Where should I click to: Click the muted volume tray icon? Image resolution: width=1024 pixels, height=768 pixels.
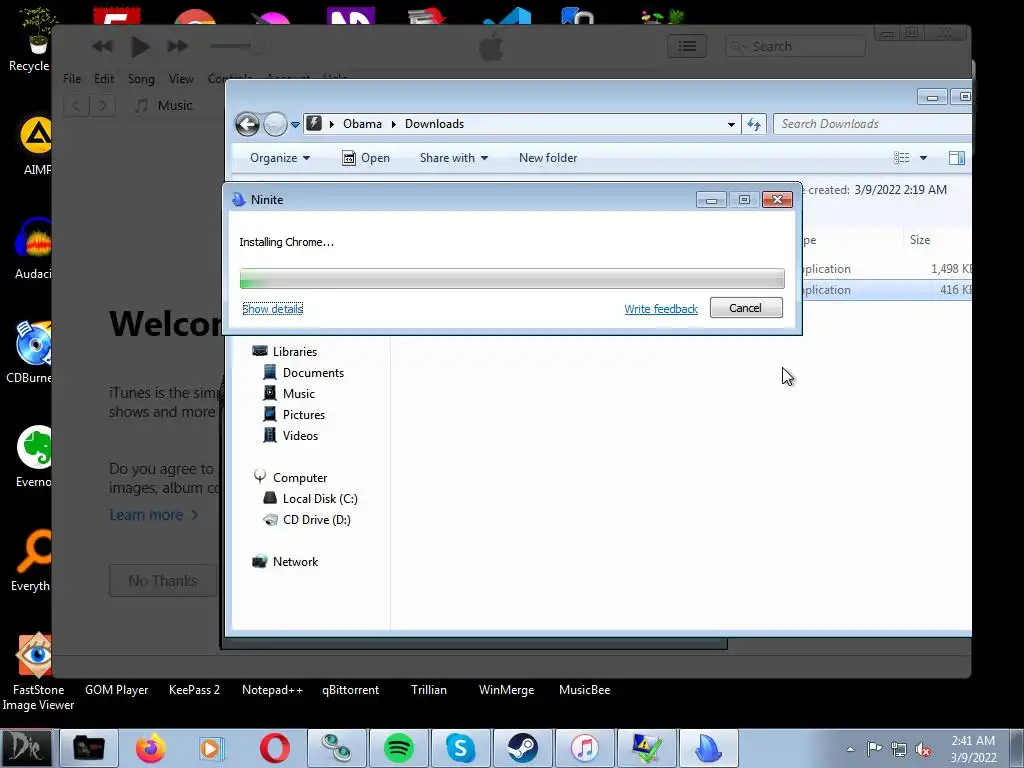(923, 750)
